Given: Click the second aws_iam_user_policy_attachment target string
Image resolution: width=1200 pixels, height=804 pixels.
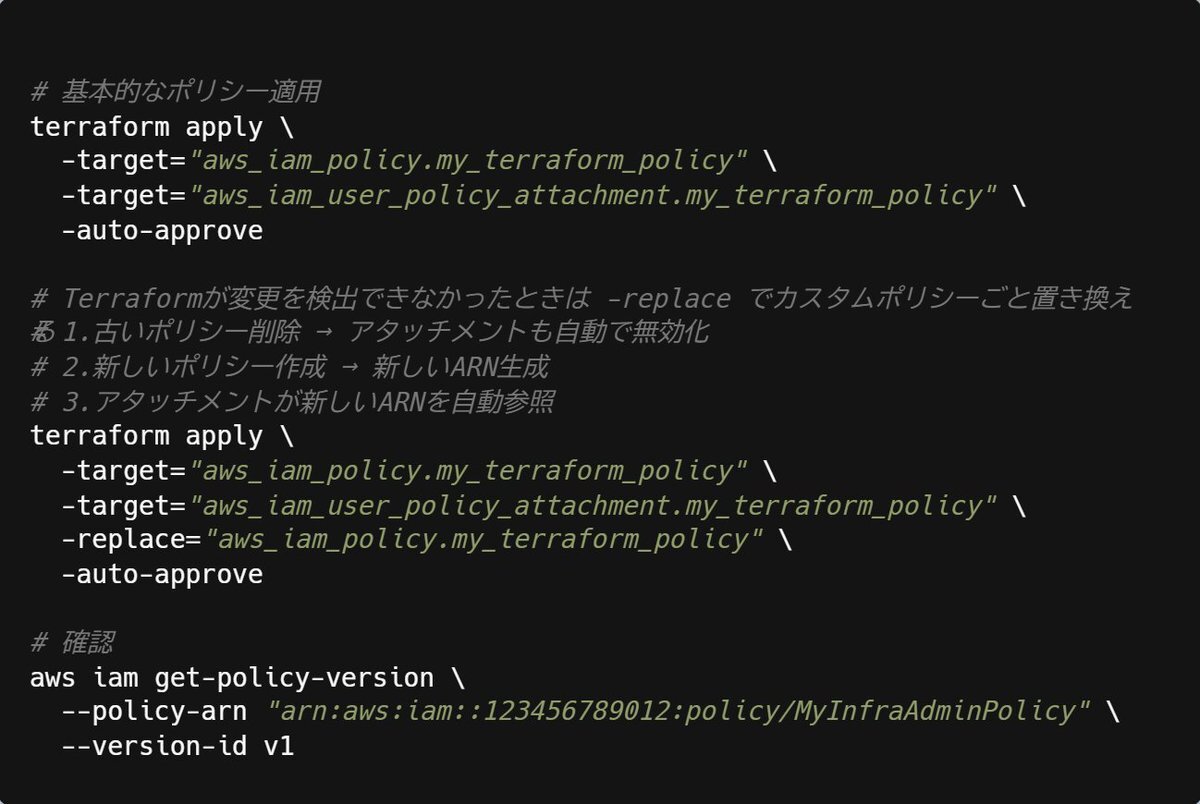Looking at the screenshot, I should coord(594,505).
